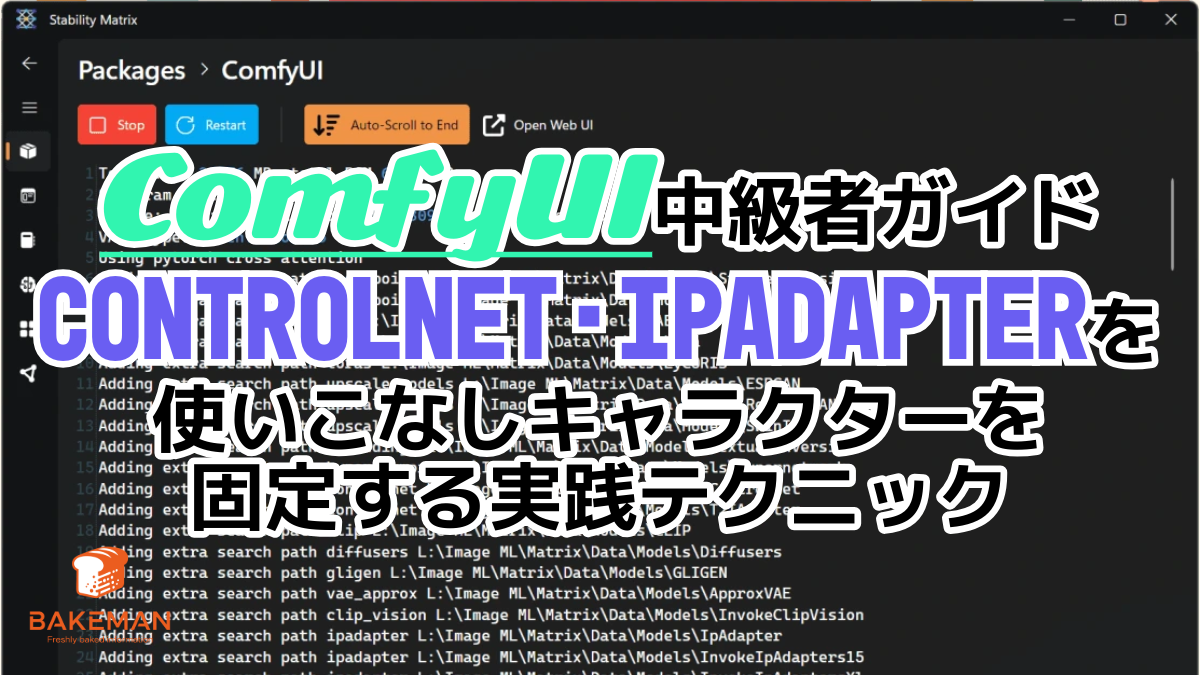Open the Checkpoints notebook icon in sidebar
The width and height of the screenshot is (1200, 675).
[29, 240]
